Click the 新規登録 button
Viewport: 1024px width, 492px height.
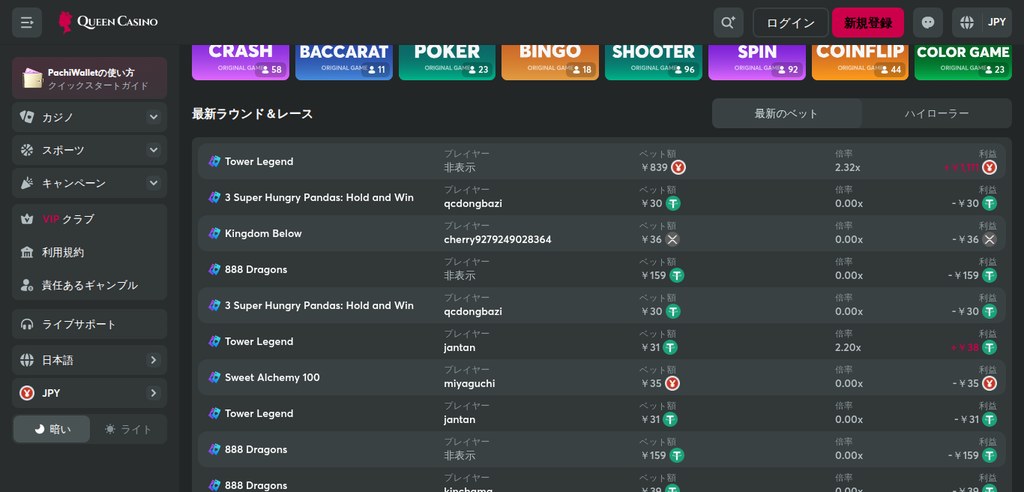pyautogui.click(x=868, y=23)
